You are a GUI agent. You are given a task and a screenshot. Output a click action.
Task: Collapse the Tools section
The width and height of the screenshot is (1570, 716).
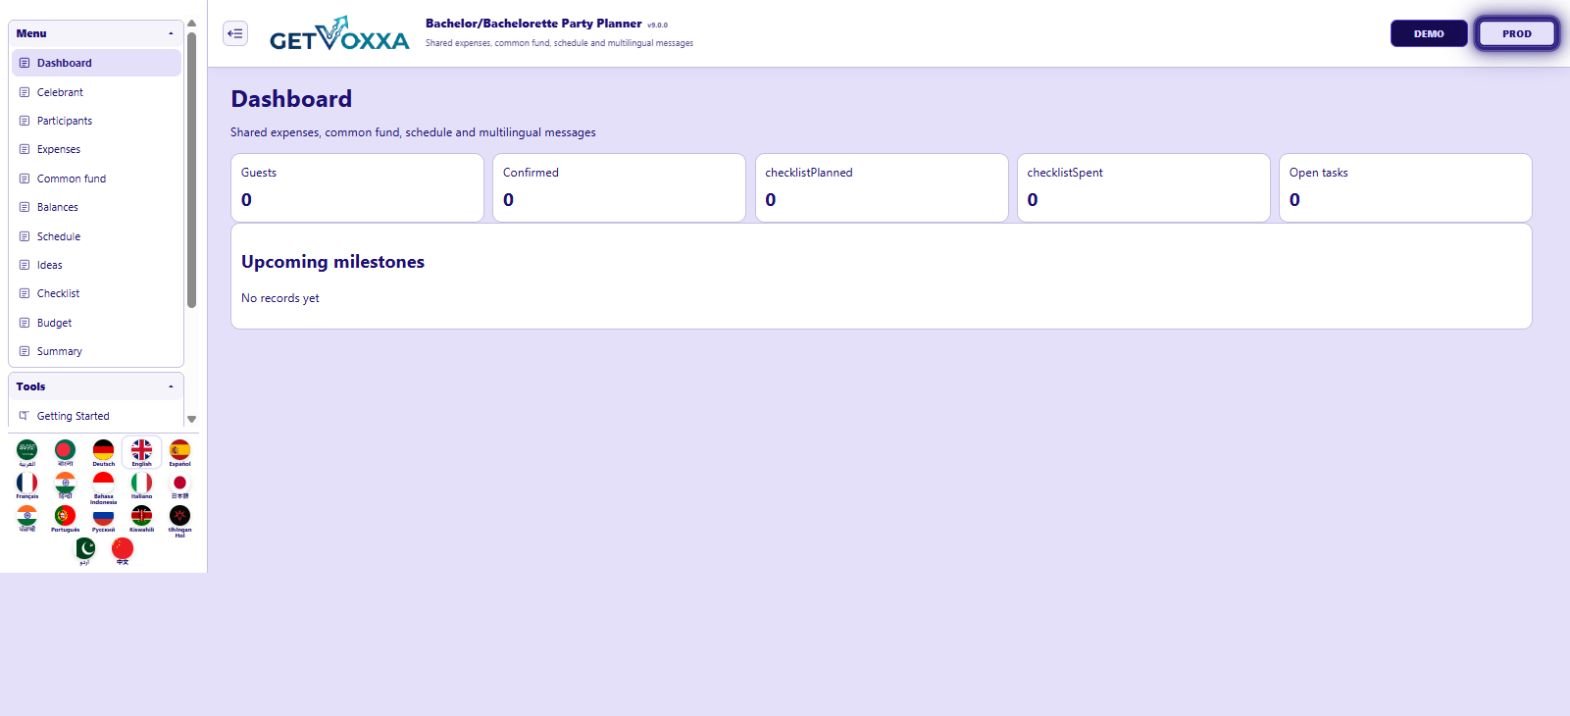[96, 386]
